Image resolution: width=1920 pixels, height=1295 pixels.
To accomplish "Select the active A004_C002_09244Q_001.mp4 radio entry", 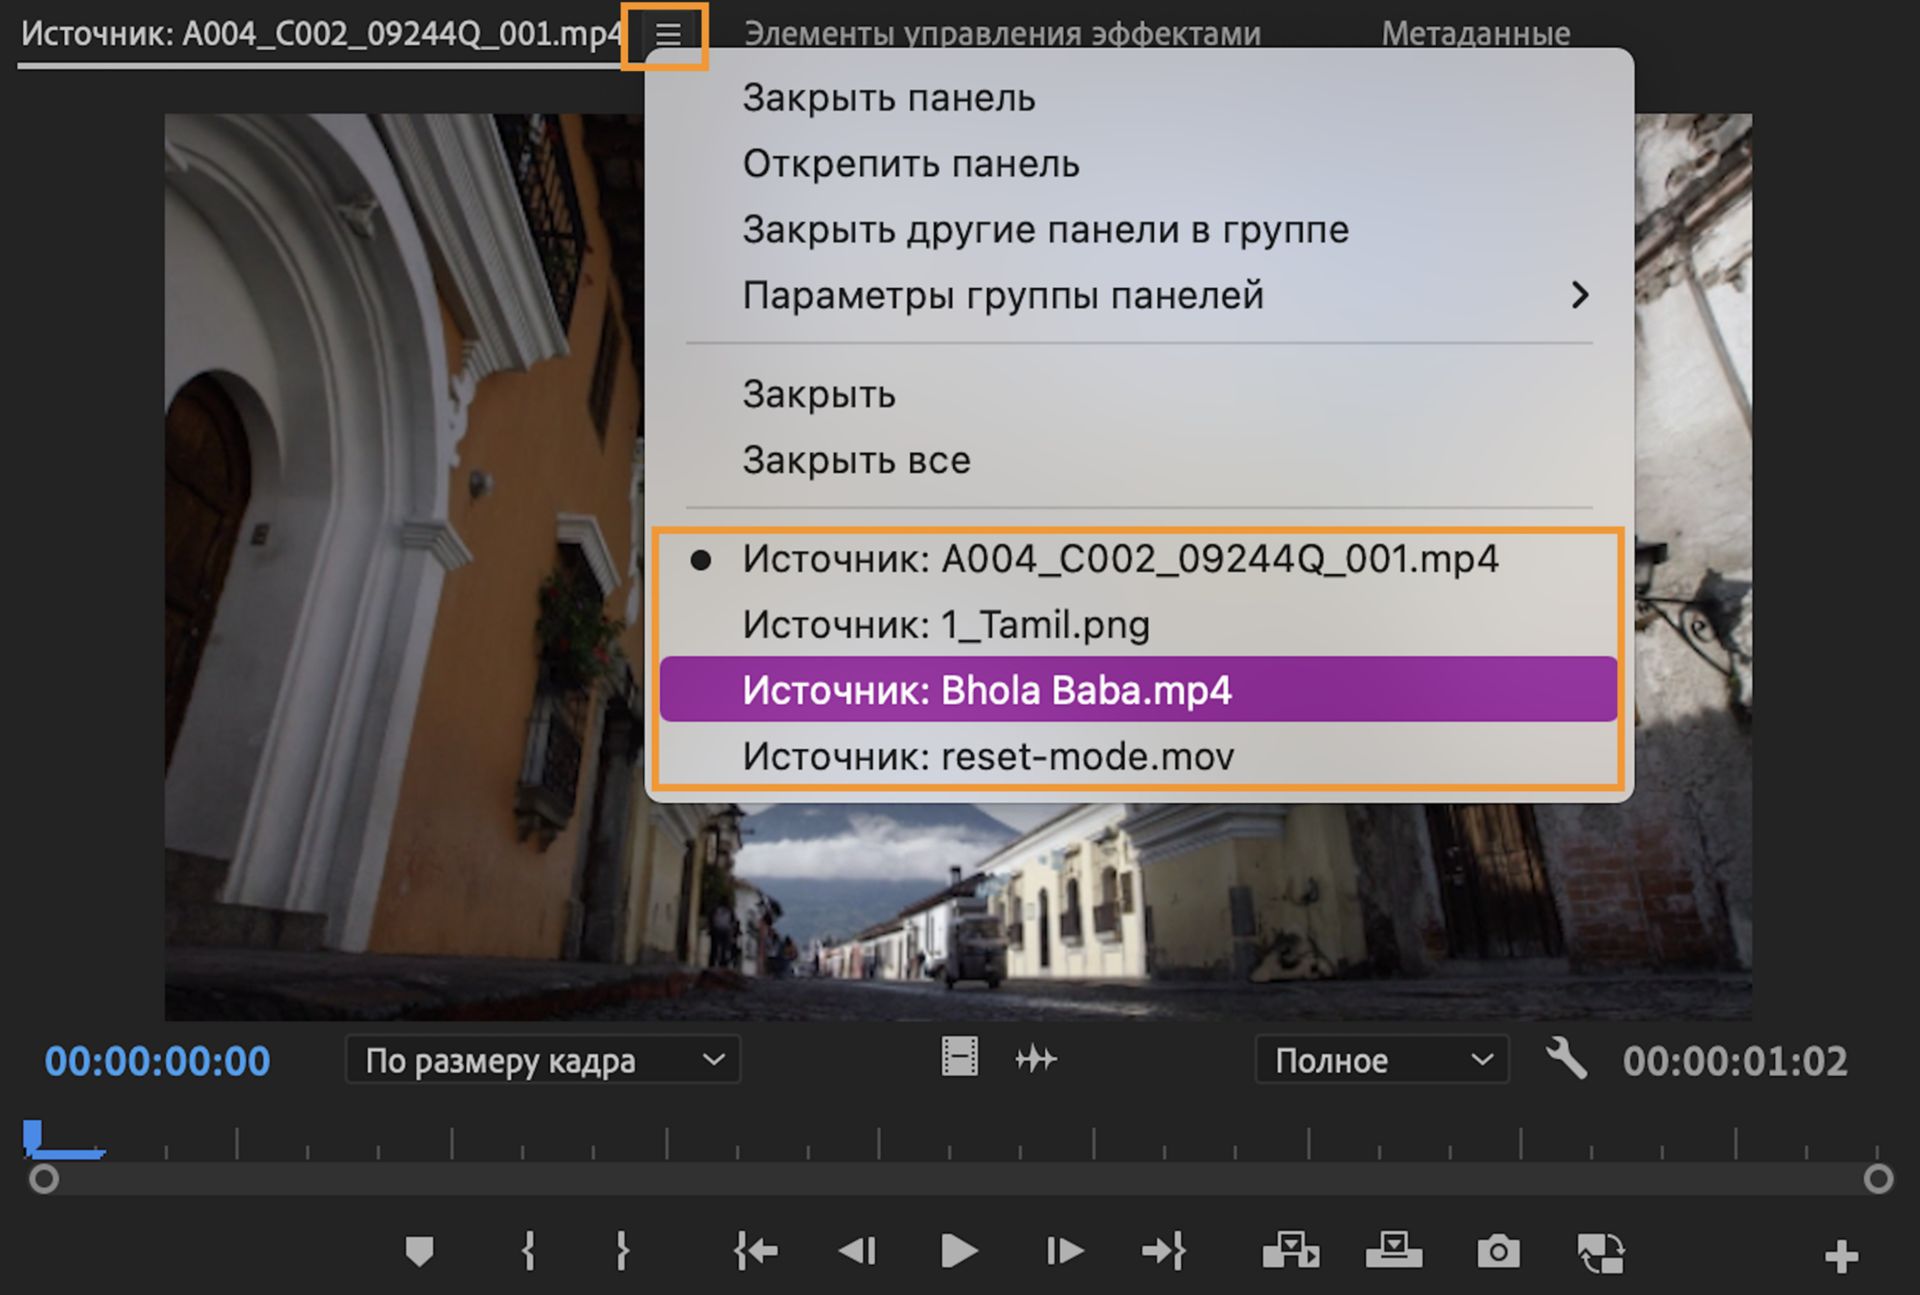I will [1119, 559].
